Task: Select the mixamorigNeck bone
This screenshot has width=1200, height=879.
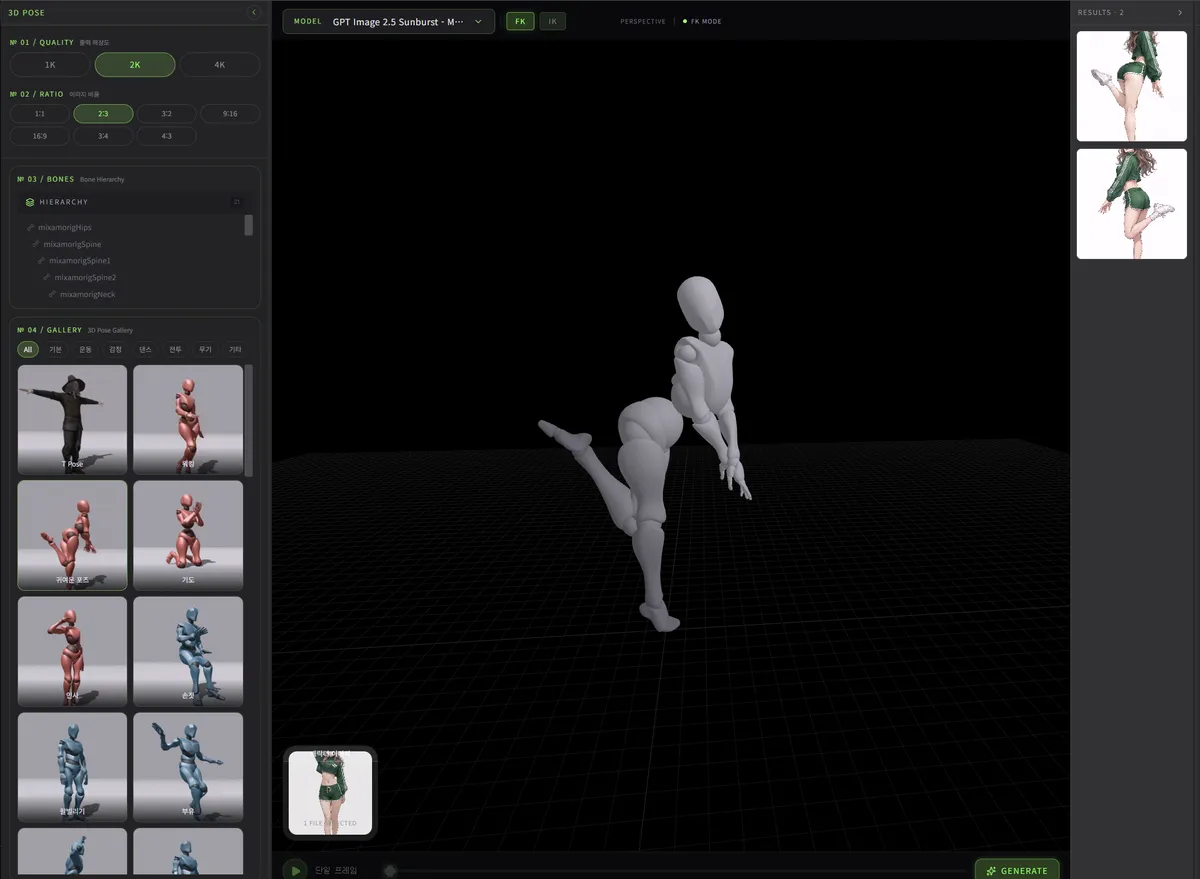Action: point(88,294)
